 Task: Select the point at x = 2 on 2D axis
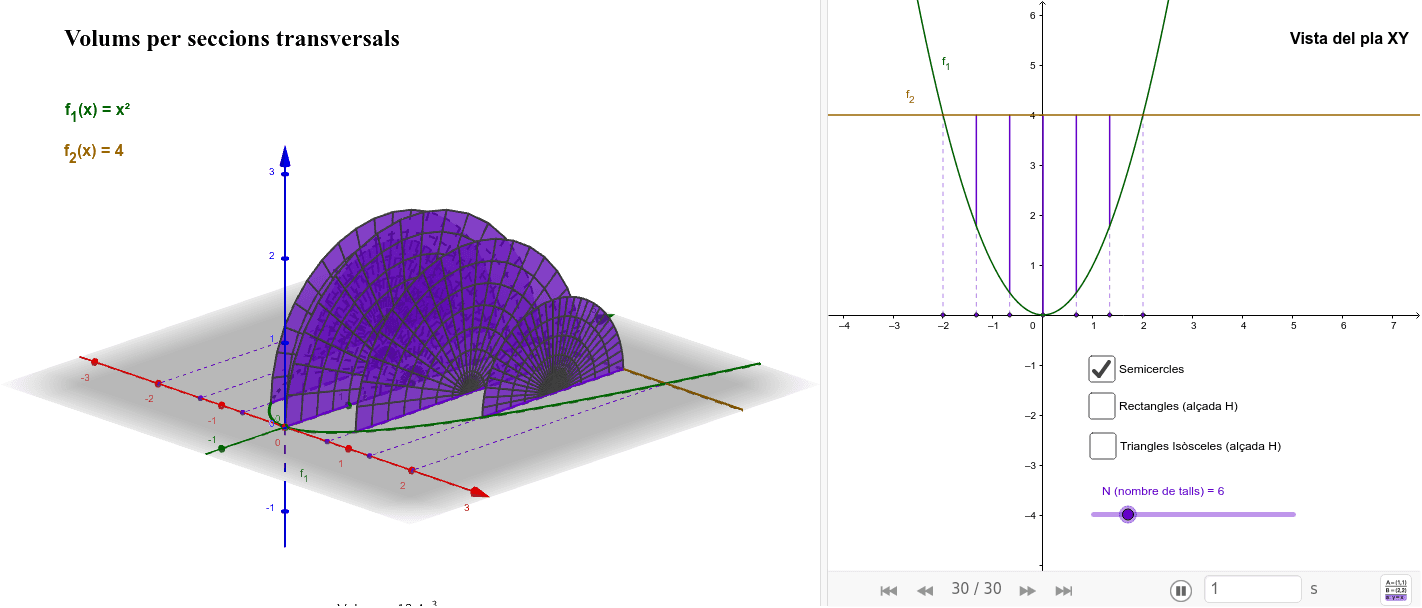click(1143, 315)
